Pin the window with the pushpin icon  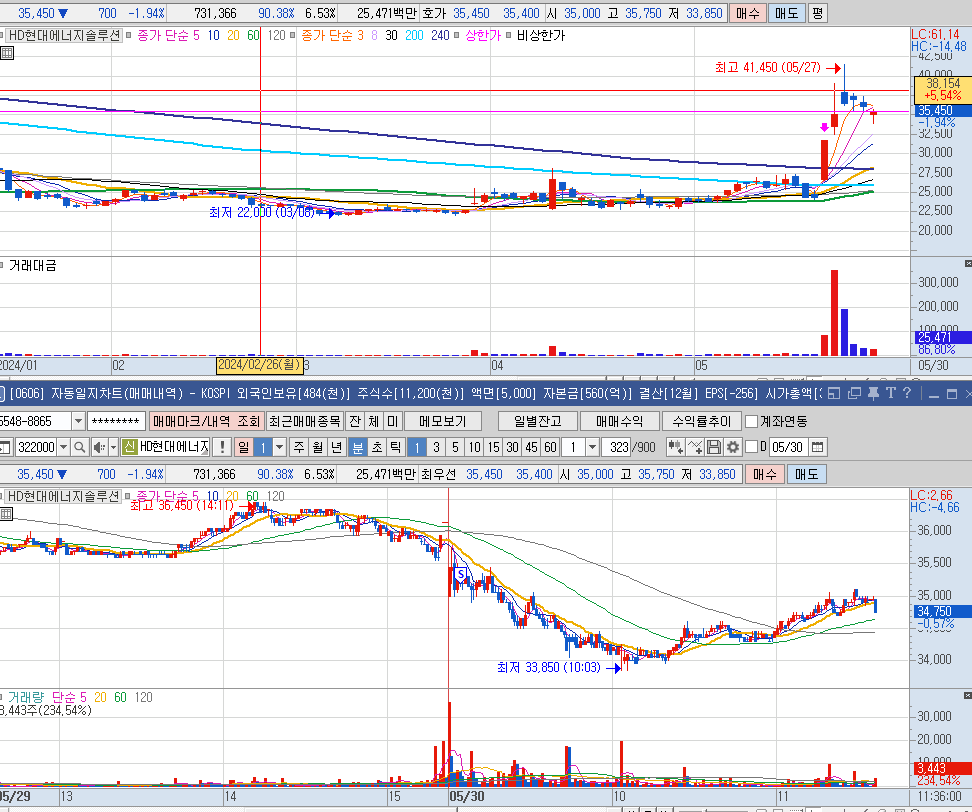click(873, 393)
